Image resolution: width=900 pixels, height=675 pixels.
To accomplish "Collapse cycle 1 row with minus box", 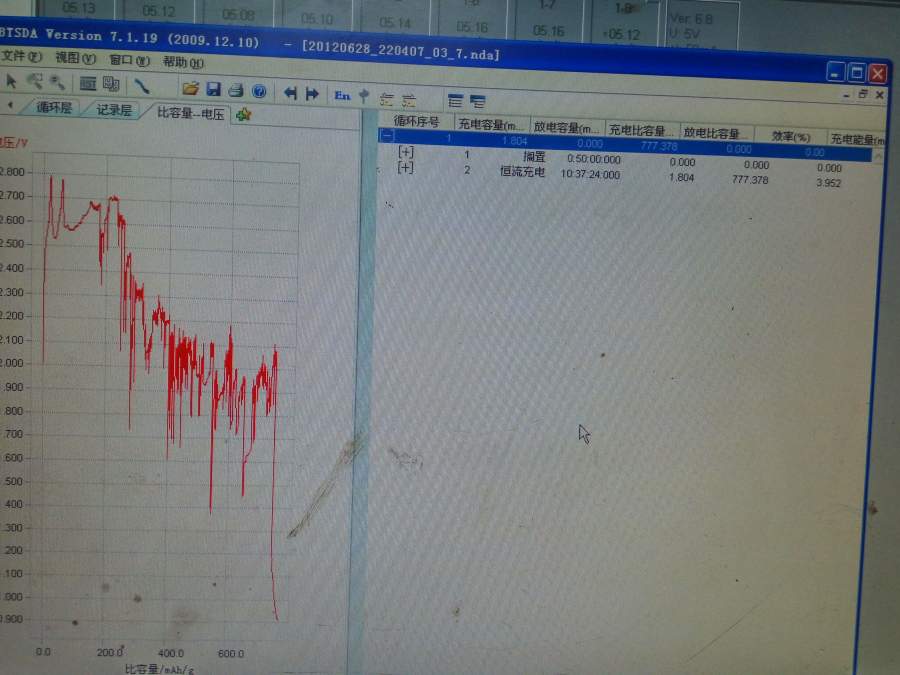I will click(387, 136).
